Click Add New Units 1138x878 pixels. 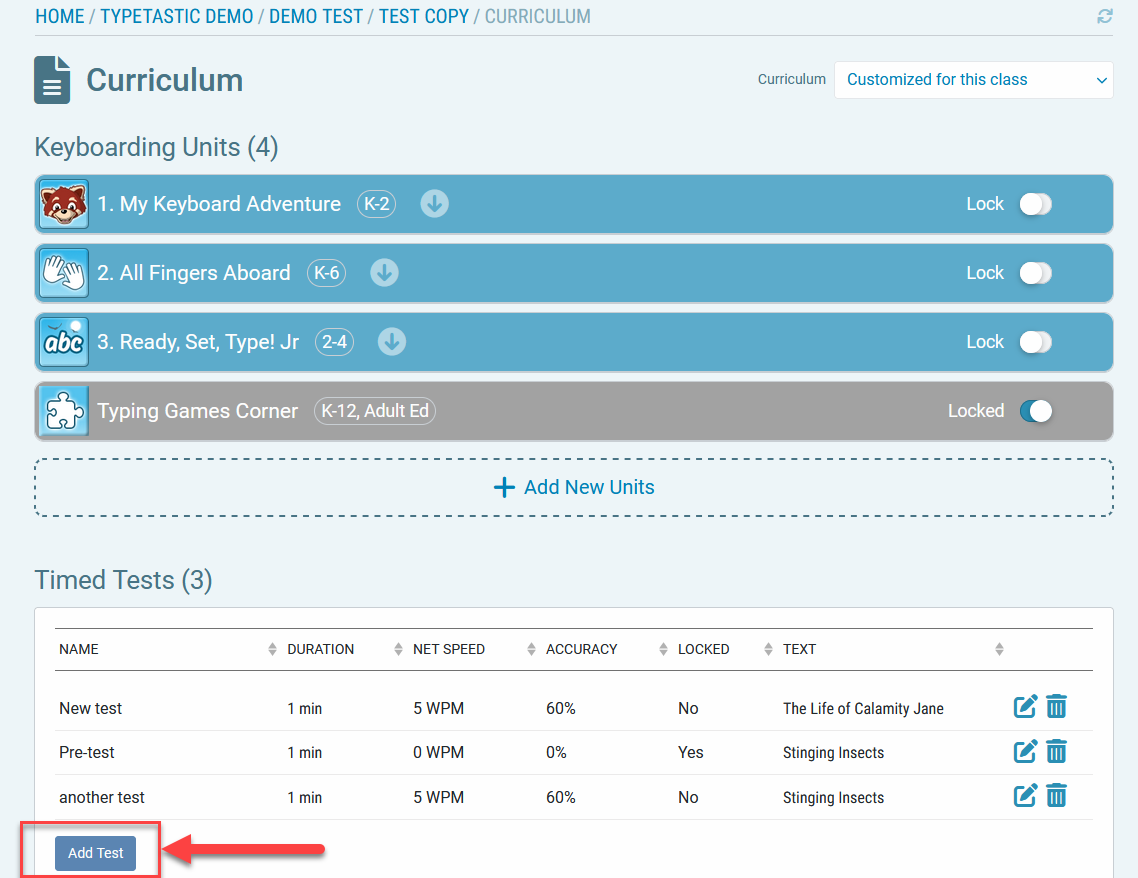[574, 487]
